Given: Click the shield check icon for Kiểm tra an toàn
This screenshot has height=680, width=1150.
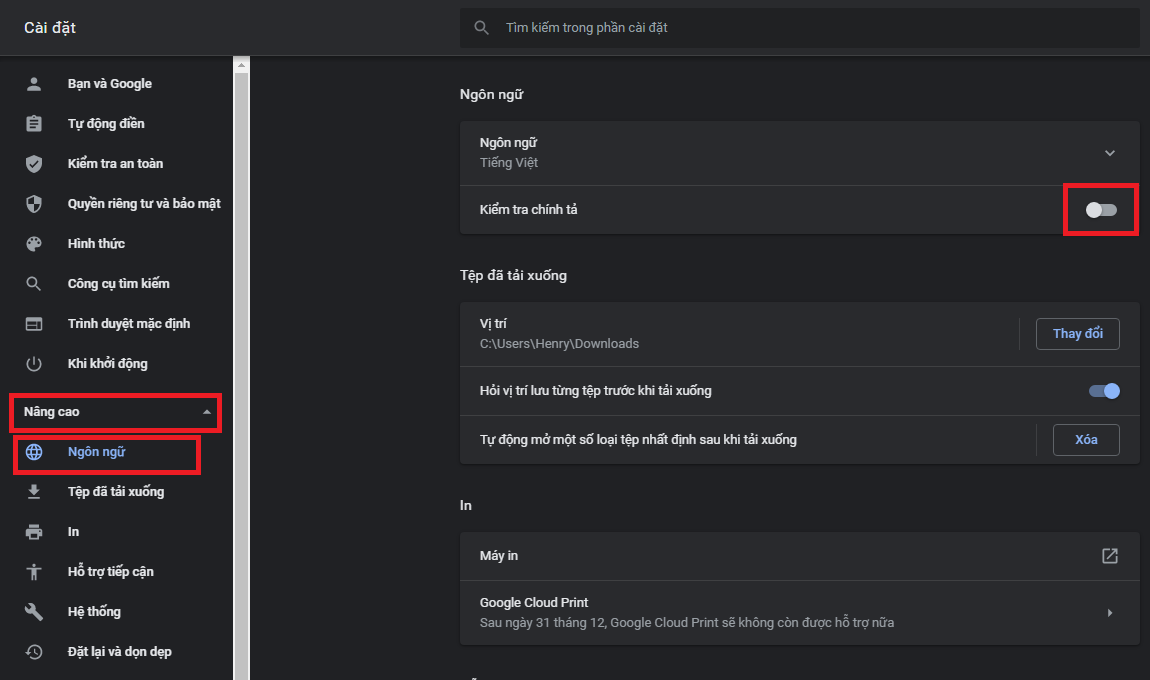Looking at the screenshot, I should (34, 164).
